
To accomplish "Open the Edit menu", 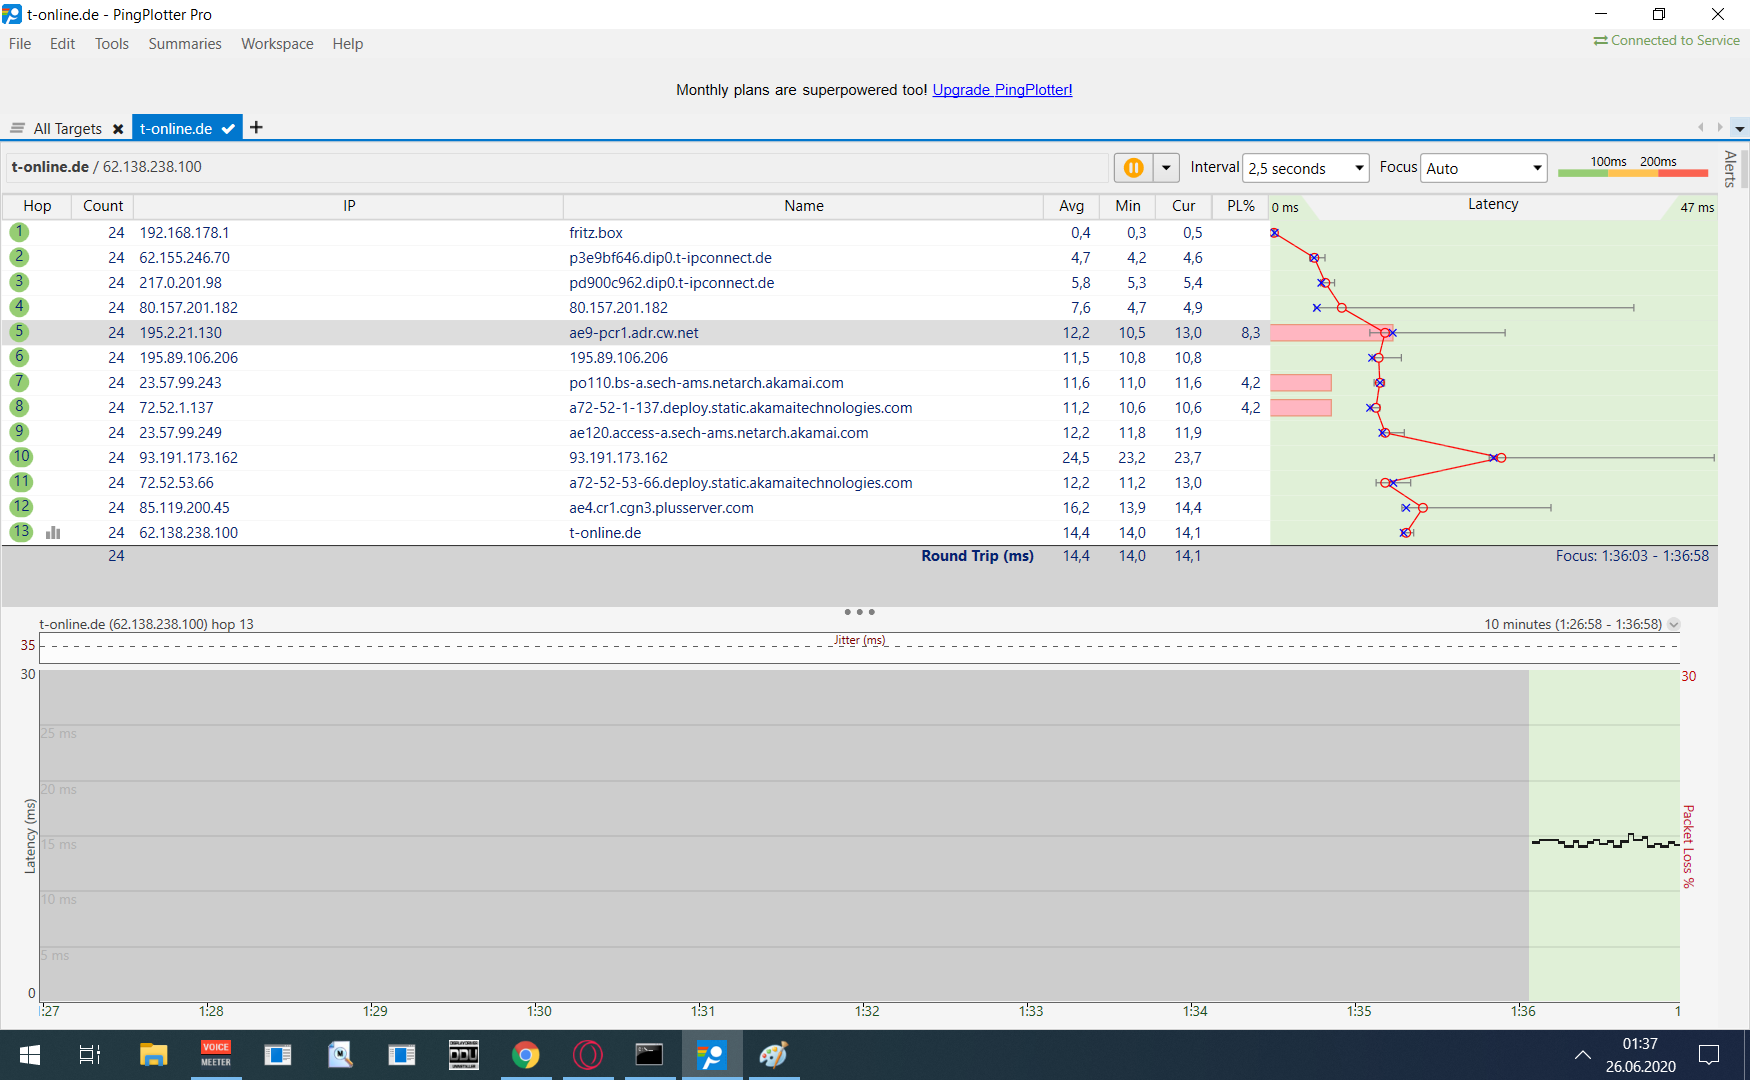I will click(x=62, y=44).
